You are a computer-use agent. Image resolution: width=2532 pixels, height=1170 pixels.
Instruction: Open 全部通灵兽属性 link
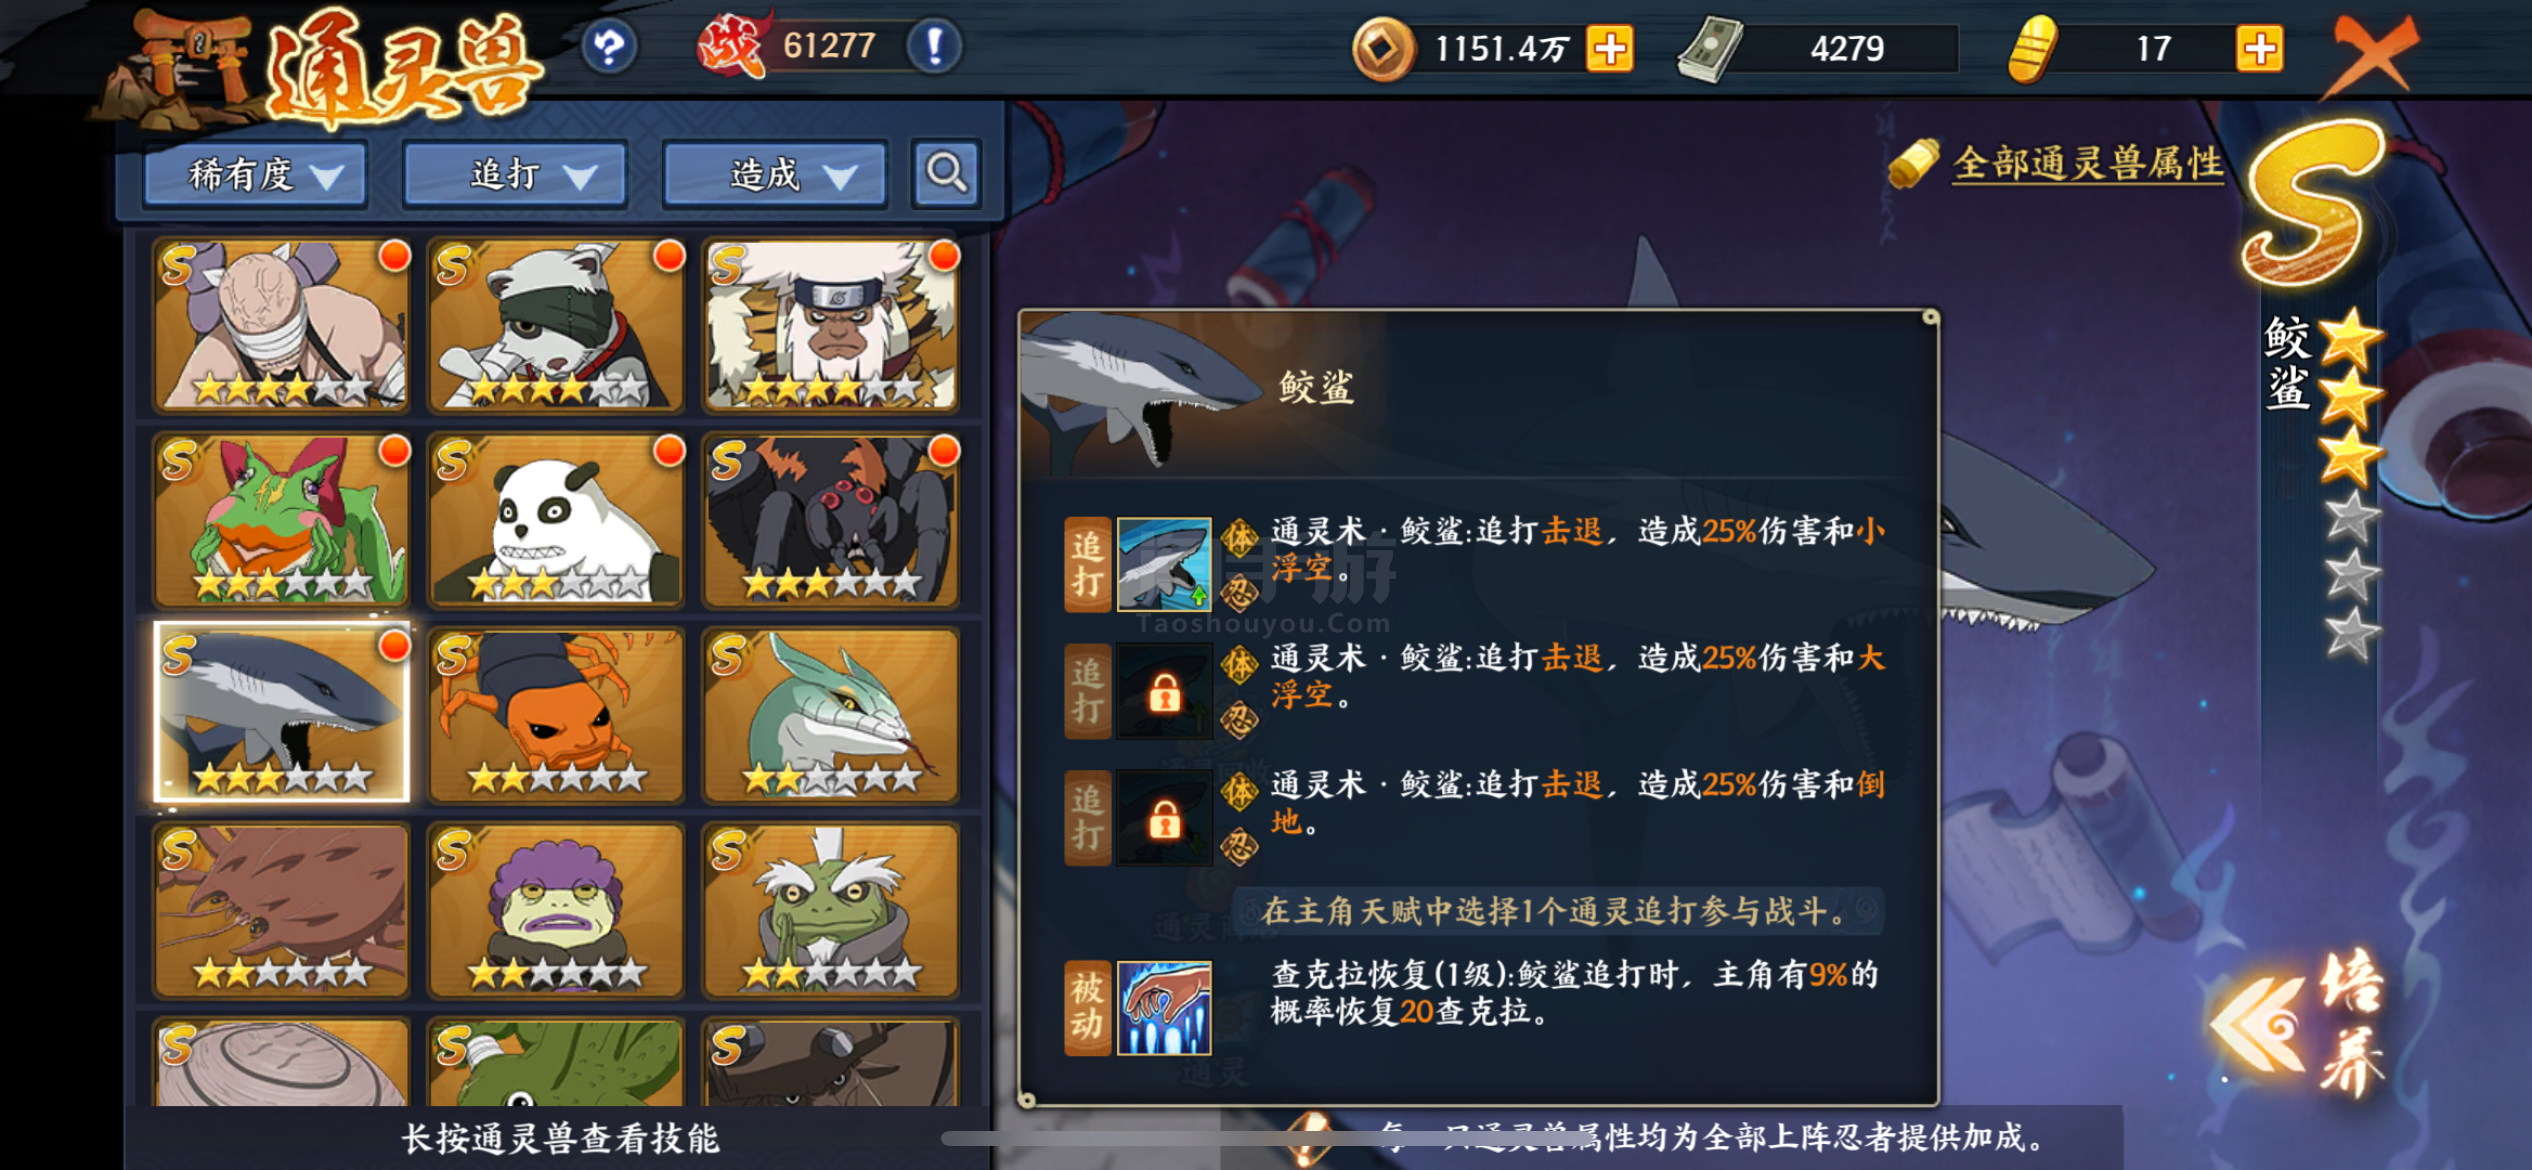(x=2088, y=164)
